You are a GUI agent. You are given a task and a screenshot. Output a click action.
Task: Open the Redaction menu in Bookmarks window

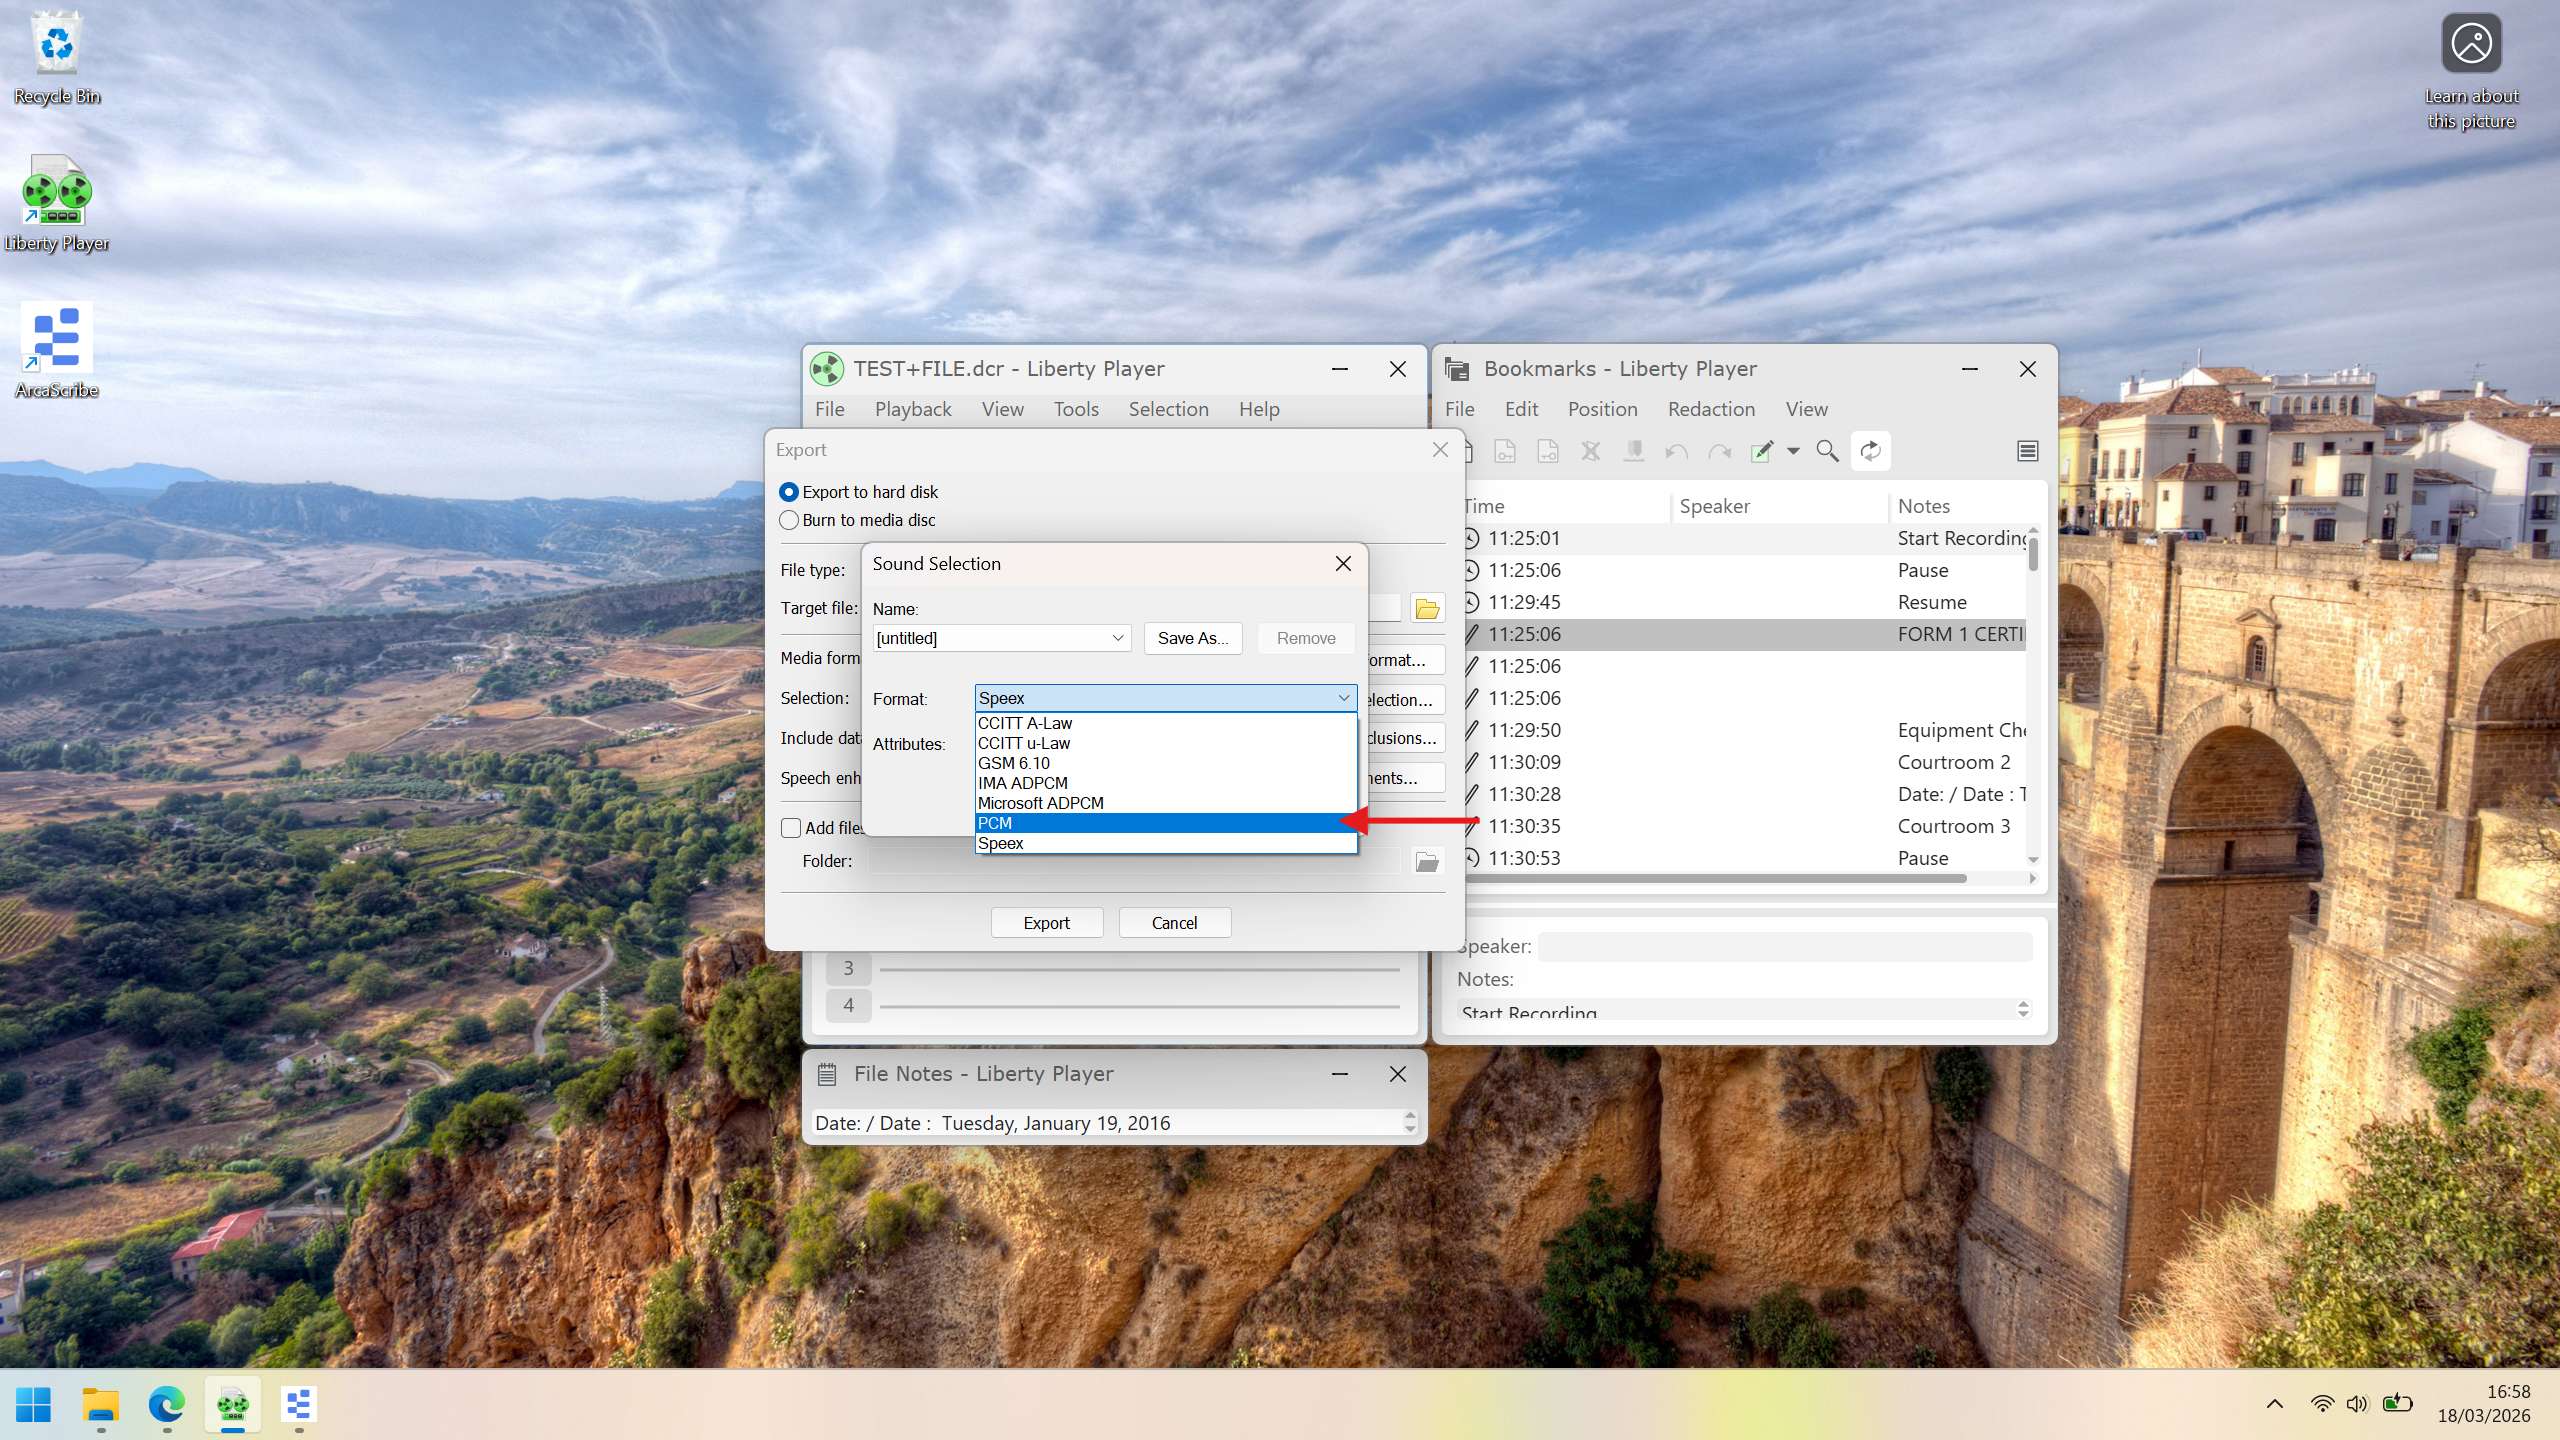click(1710, 409)
